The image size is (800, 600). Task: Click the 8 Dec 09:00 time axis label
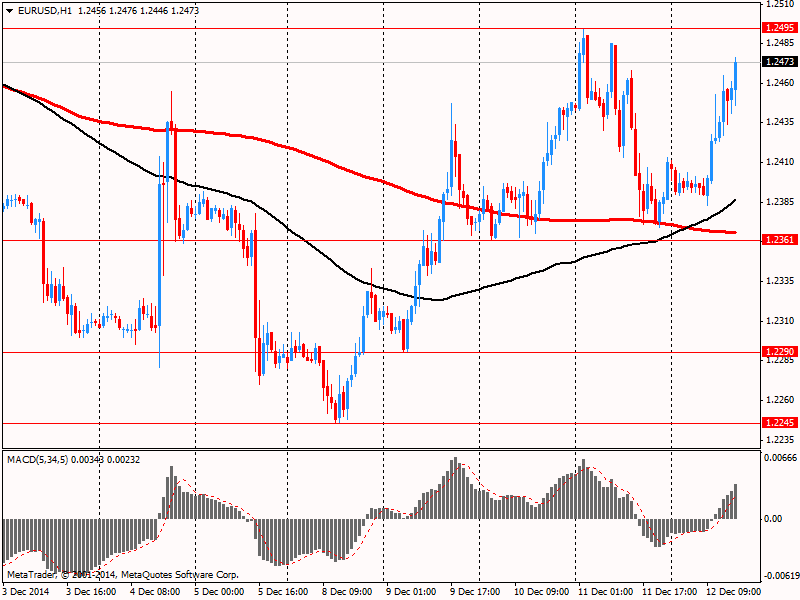click(x=347, y=591)
